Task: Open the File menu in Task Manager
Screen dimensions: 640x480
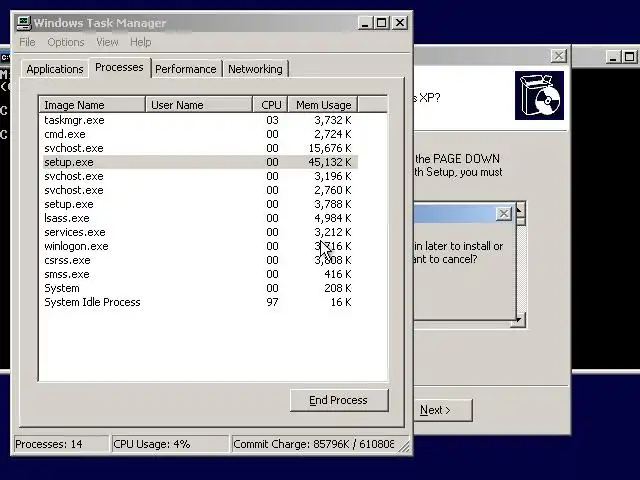Action: [27, 42]
